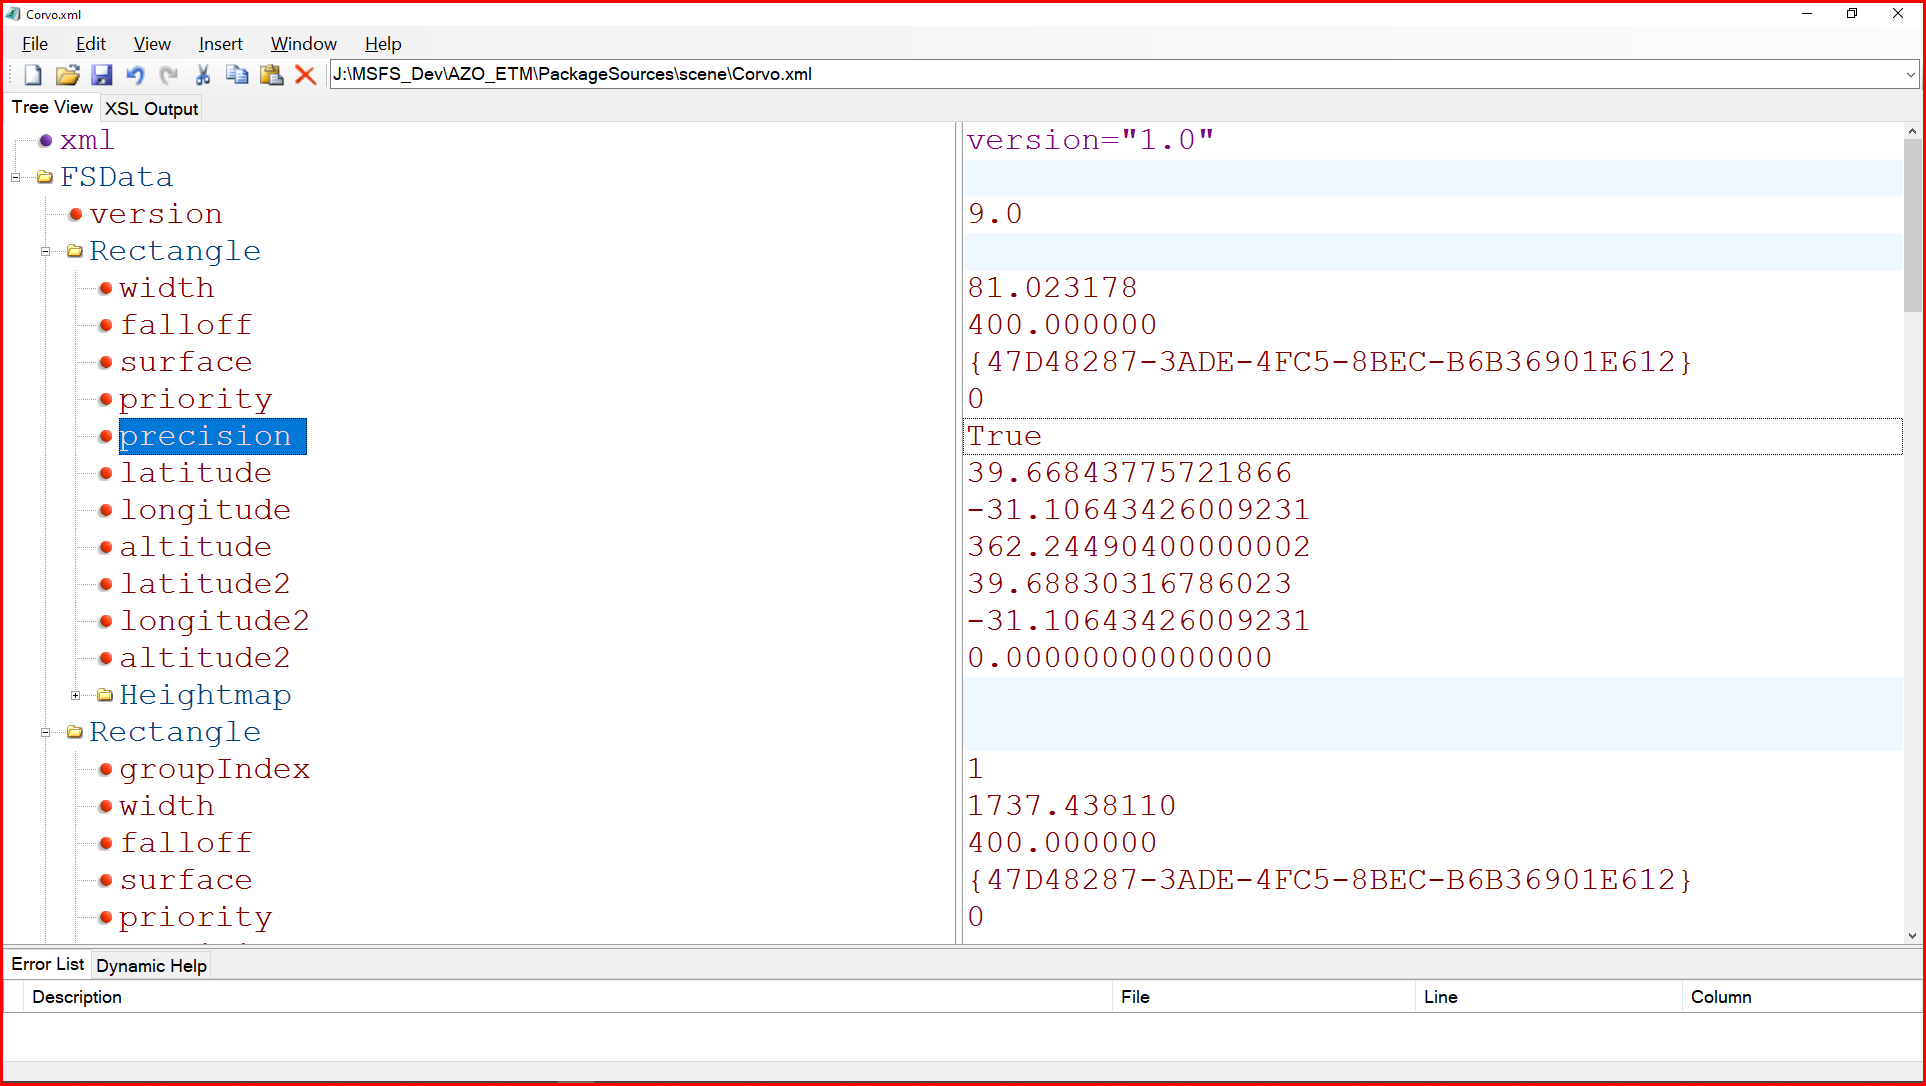Switch to the XSL Output tab
The height and width of the screenshot is (1086, 1926).
[x=151, y=109]
